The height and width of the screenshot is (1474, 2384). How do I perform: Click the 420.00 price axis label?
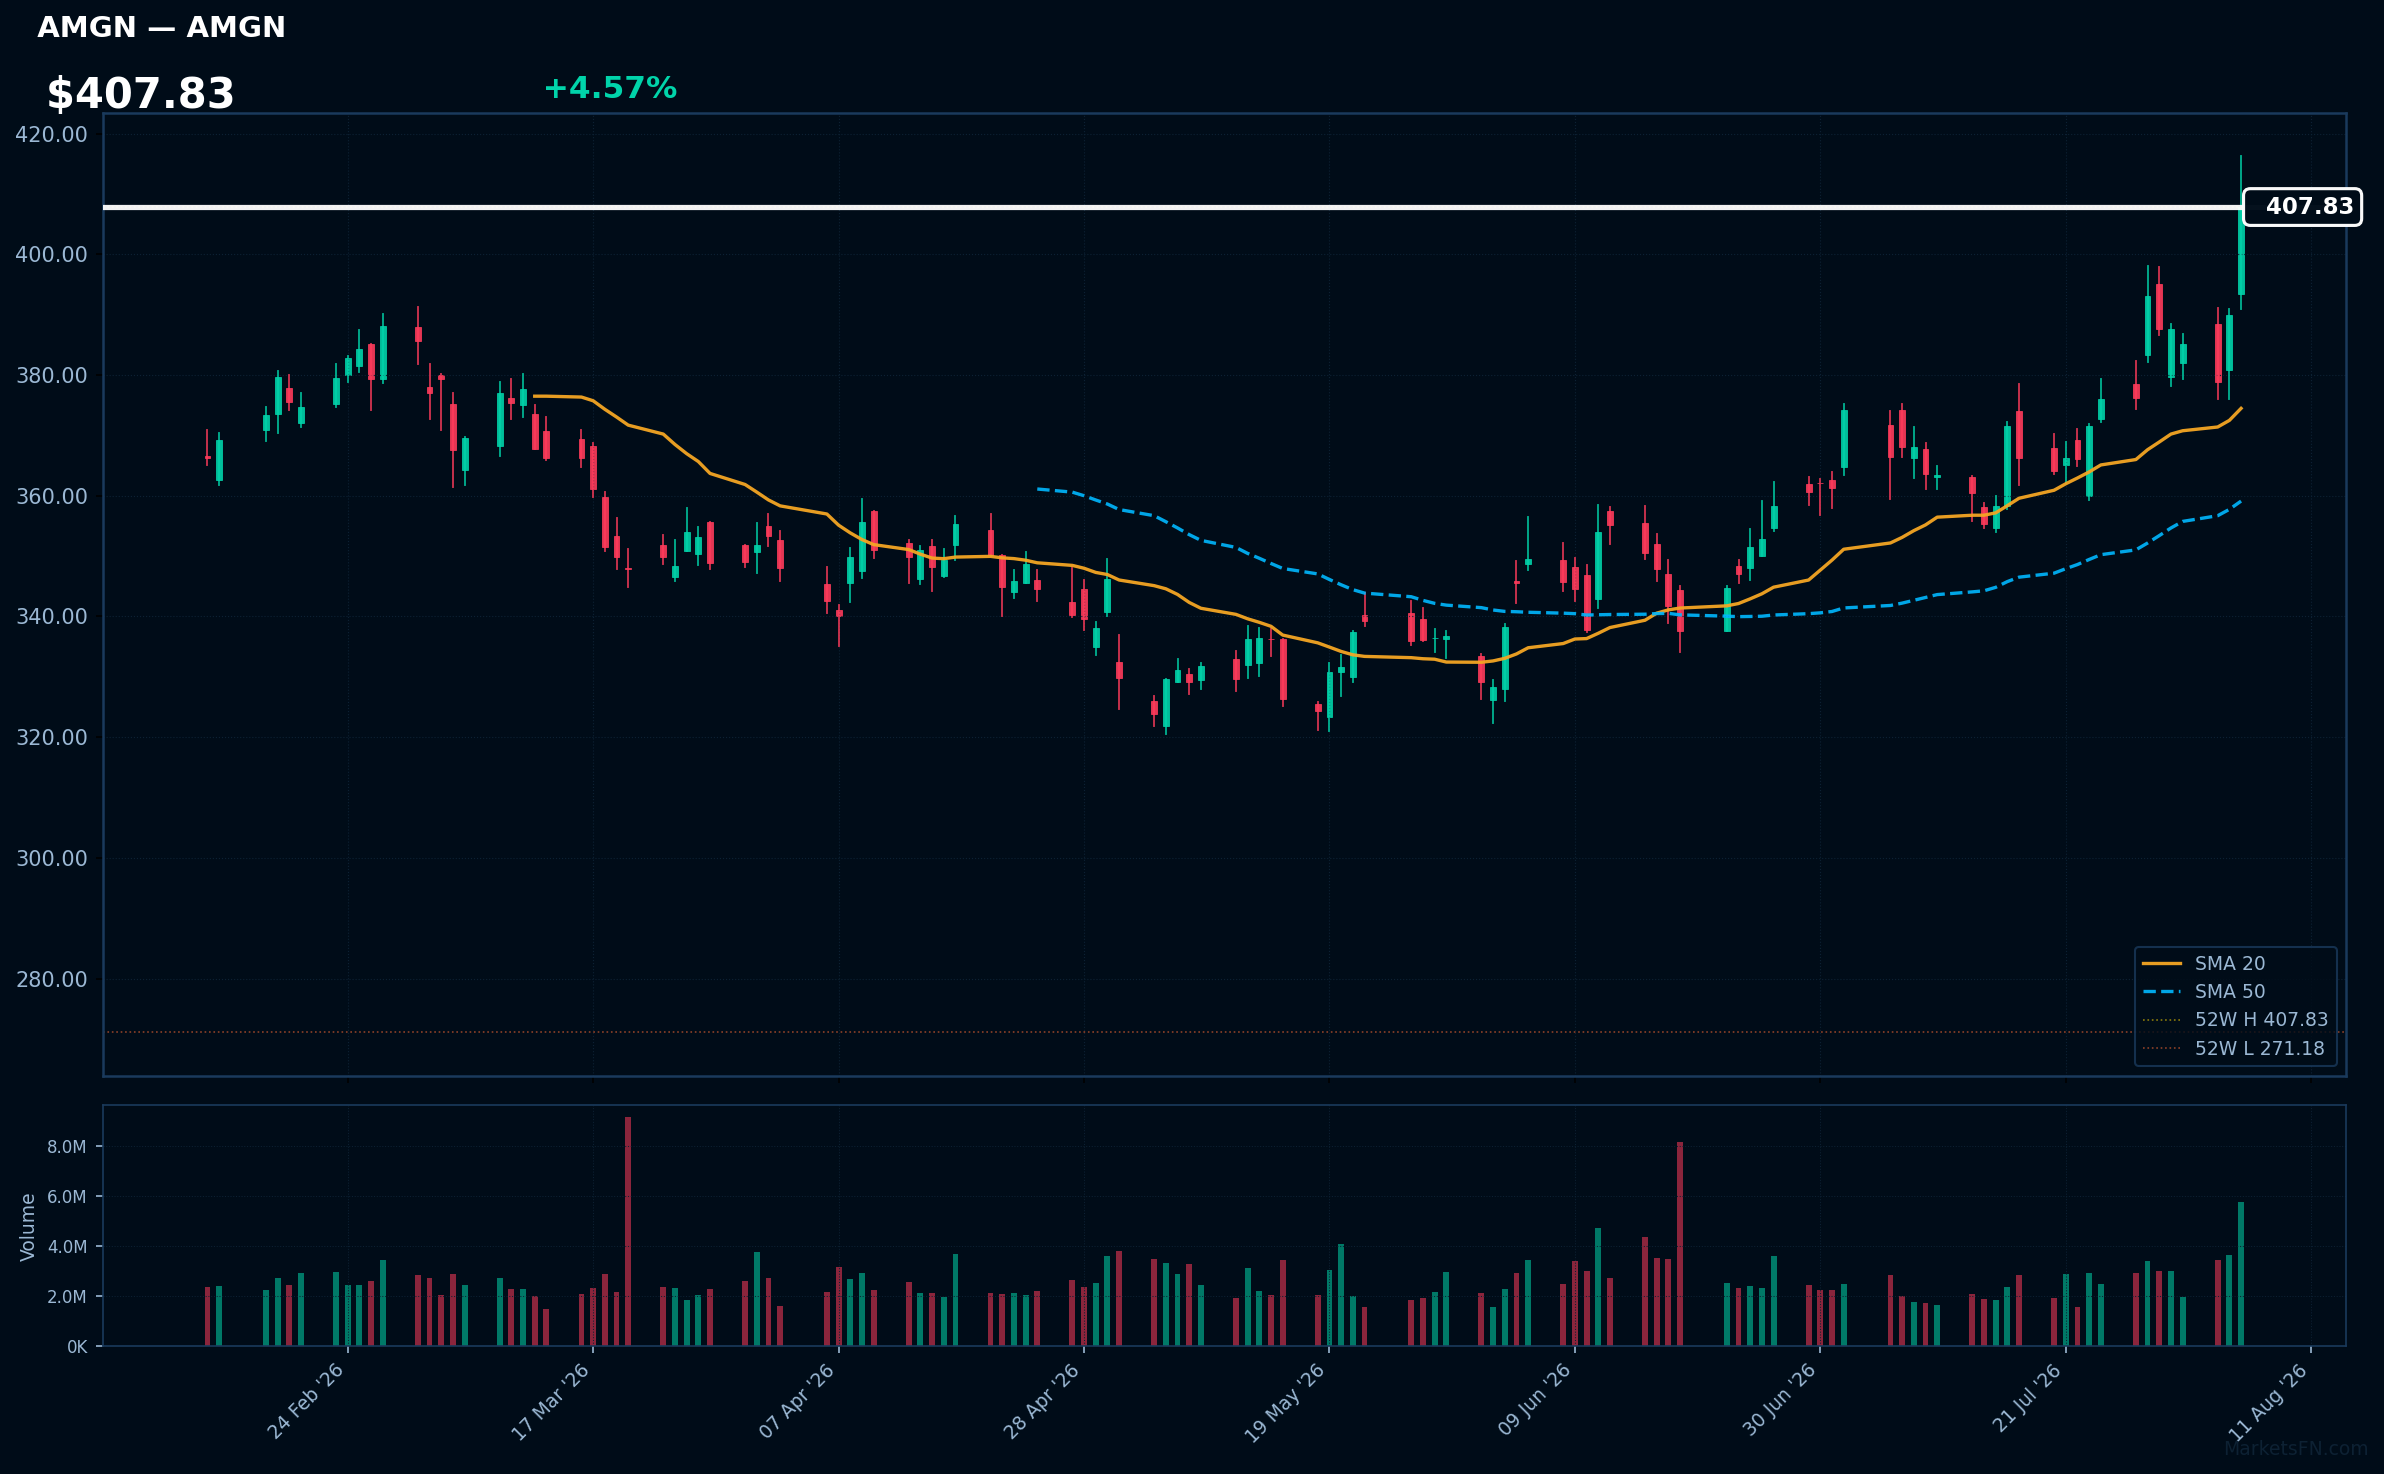(x=51, y=134)
